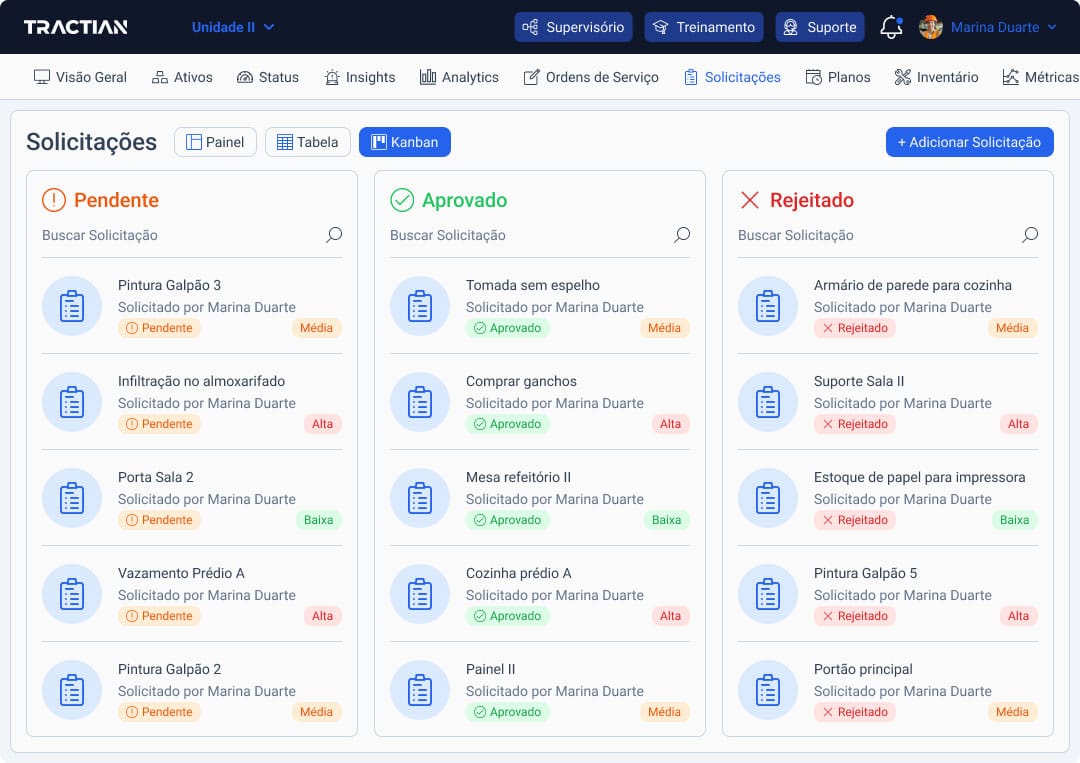Clipboard icon for Vazamento Prédio A
Image resolution: width=1080 pixels, height=763 pixels.
(72, 594)
